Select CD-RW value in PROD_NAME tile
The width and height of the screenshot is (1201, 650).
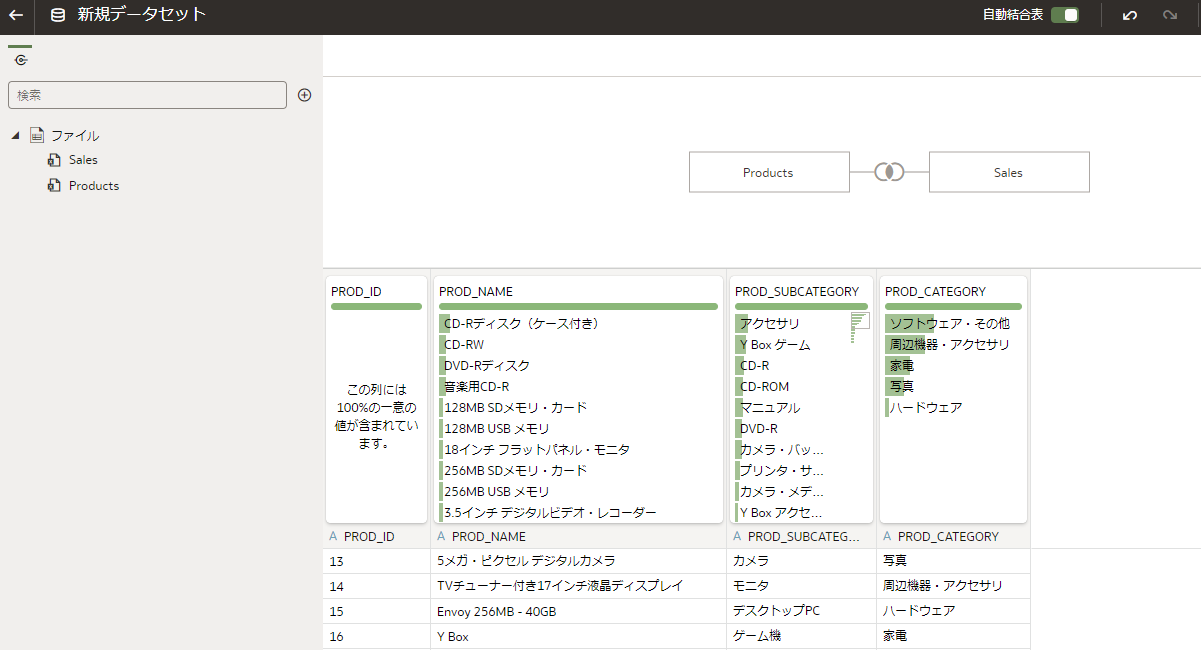(464, 345)
